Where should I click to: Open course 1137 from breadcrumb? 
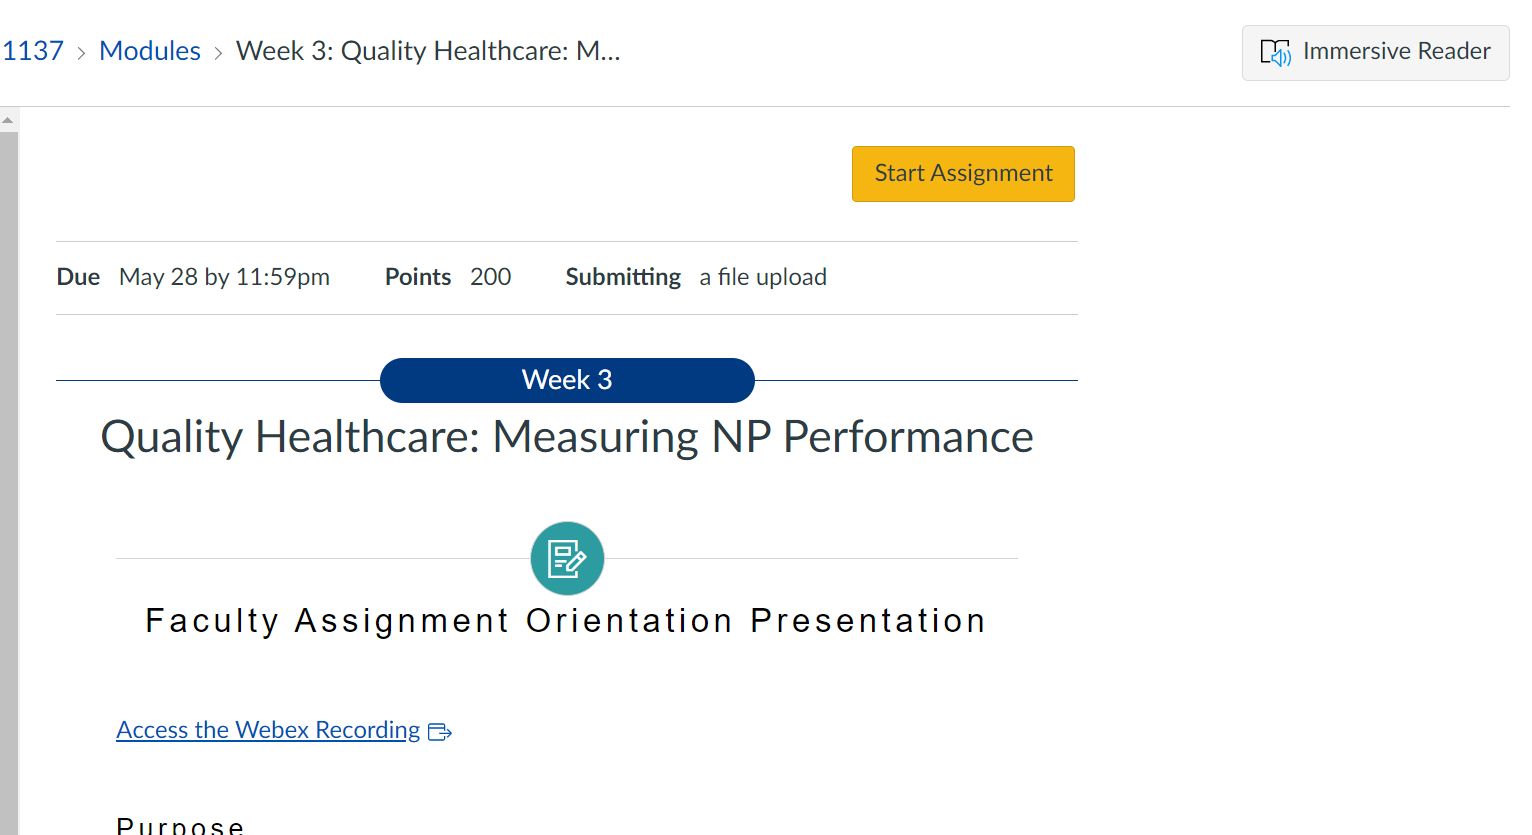(x=33, y=50)
